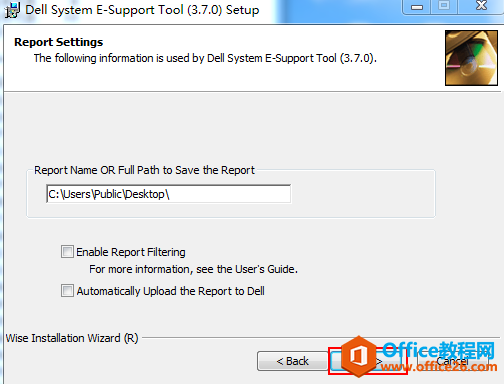Click the installer icon in the title bar
This screenshot has width=504, height=384.
point(12,10)
